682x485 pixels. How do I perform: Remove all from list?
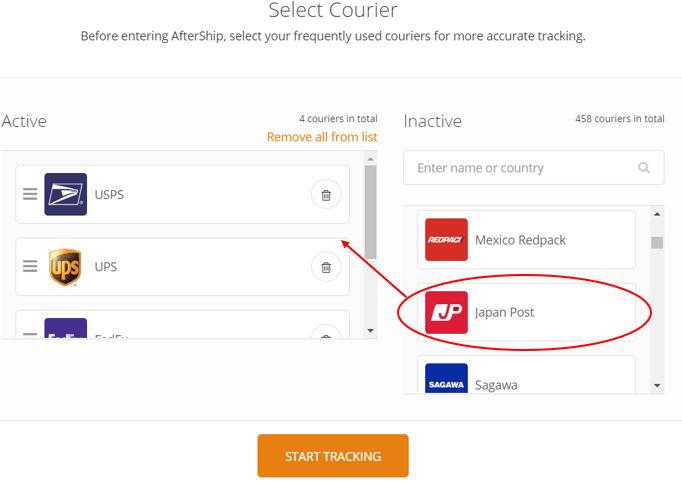[x=322, y=137]
